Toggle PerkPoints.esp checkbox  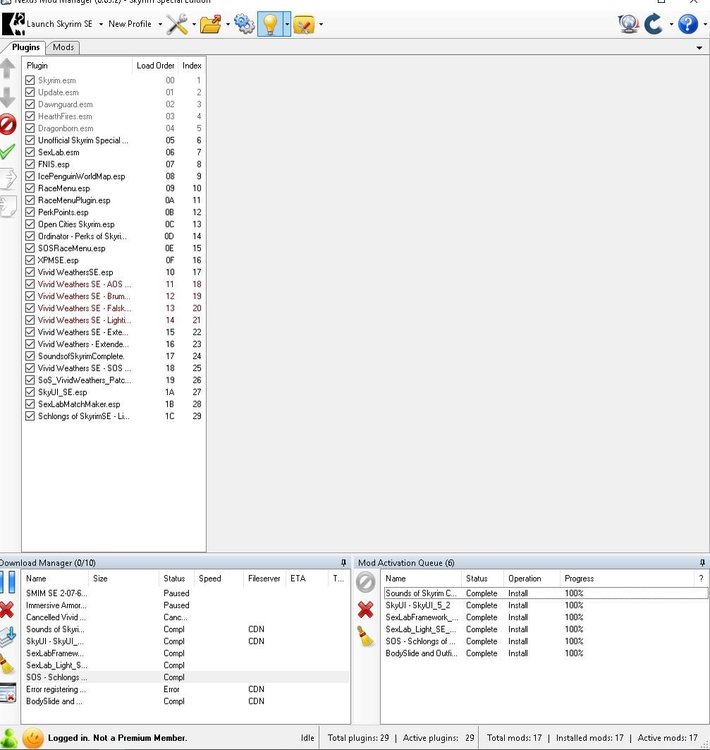(30, 212)
